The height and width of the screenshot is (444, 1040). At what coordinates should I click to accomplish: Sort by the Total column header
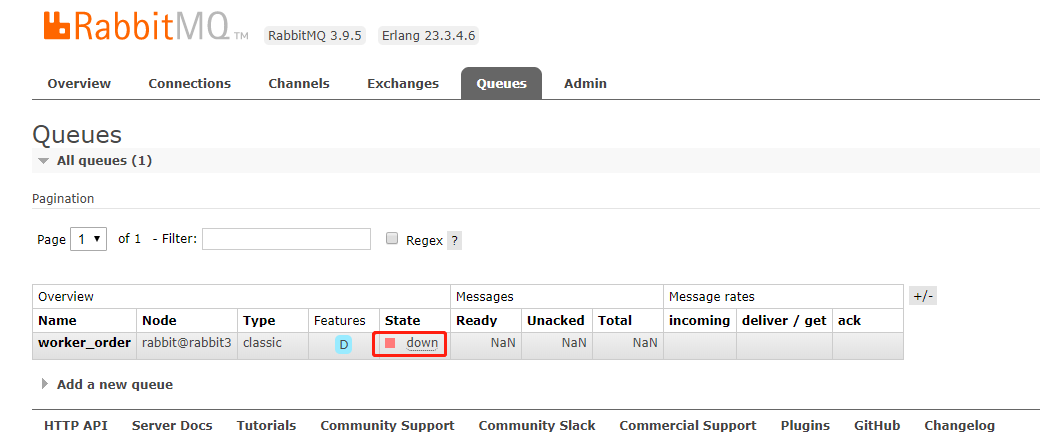(x=615, y=321)
